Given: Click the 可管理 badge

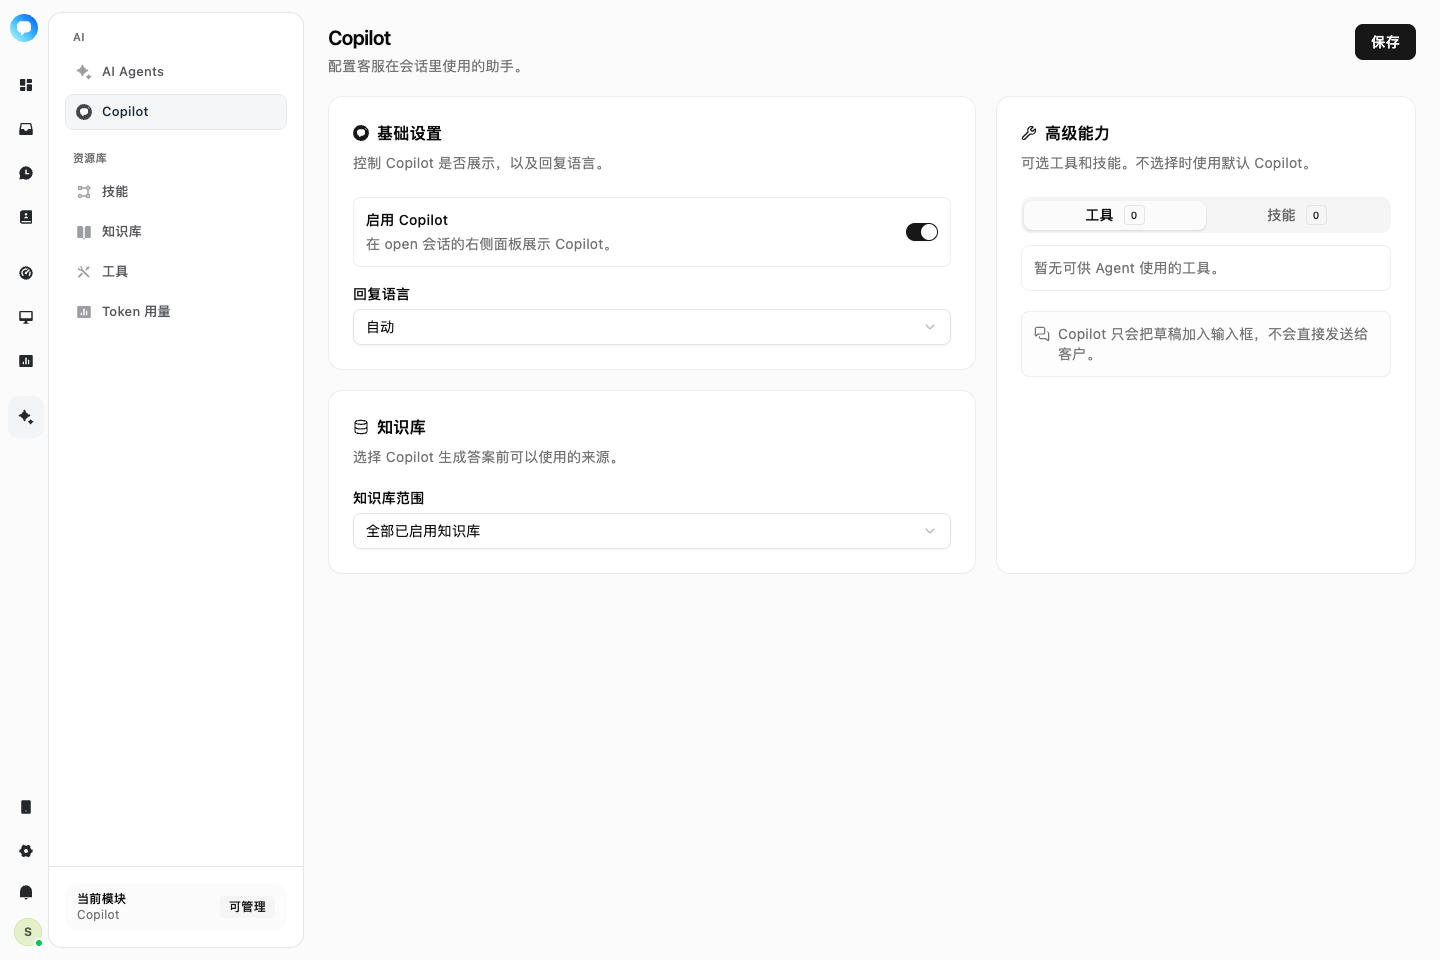Looking at the screenshot, I should pyautogui.click(x=247, y=907).
